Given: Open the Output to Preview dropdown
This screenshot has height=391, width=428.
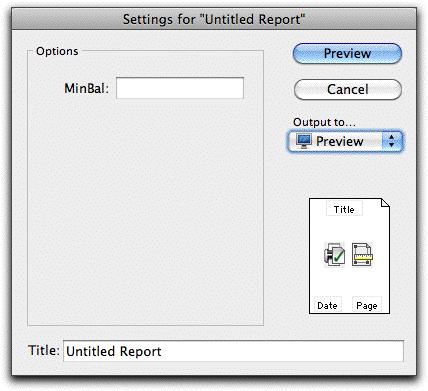Looking at the screenshot, I should [345, 141].
